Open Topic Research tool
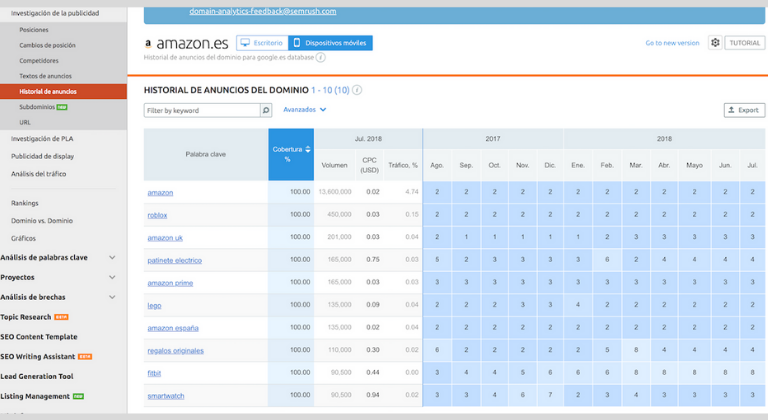 (x=25, y=317)
